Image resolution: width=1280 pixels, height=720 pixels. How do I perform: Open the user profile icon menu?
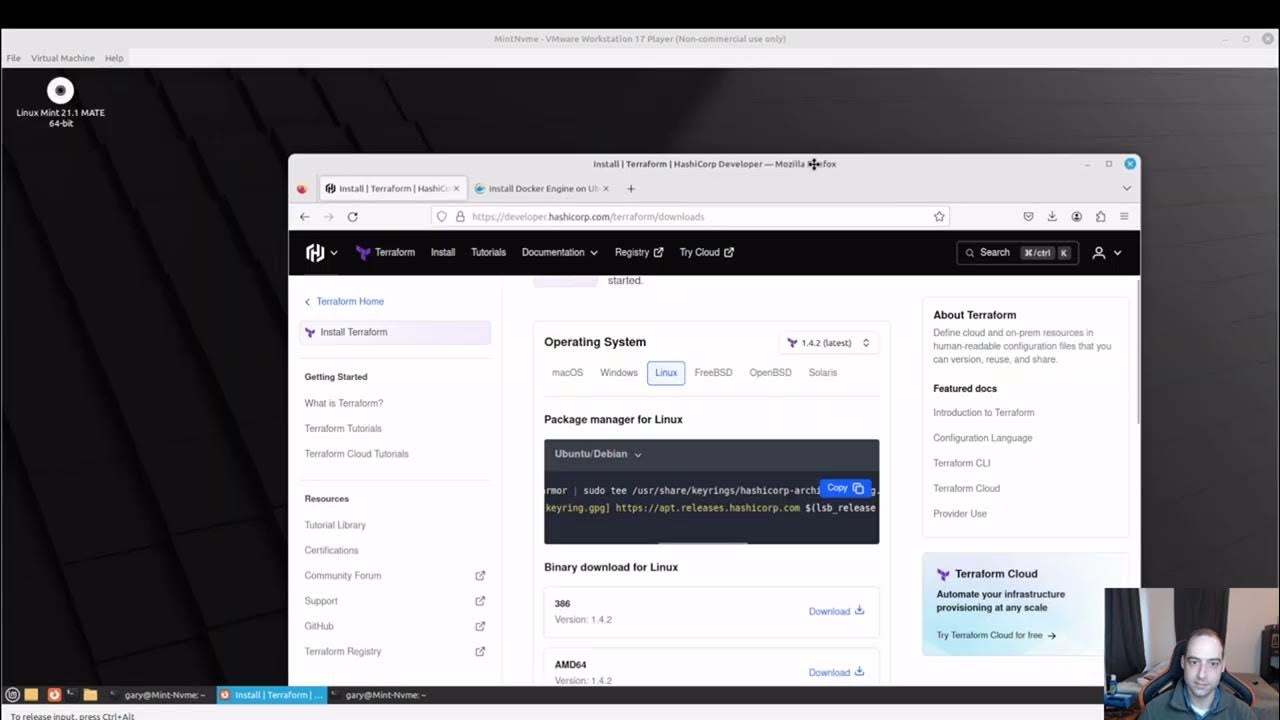1106,253
